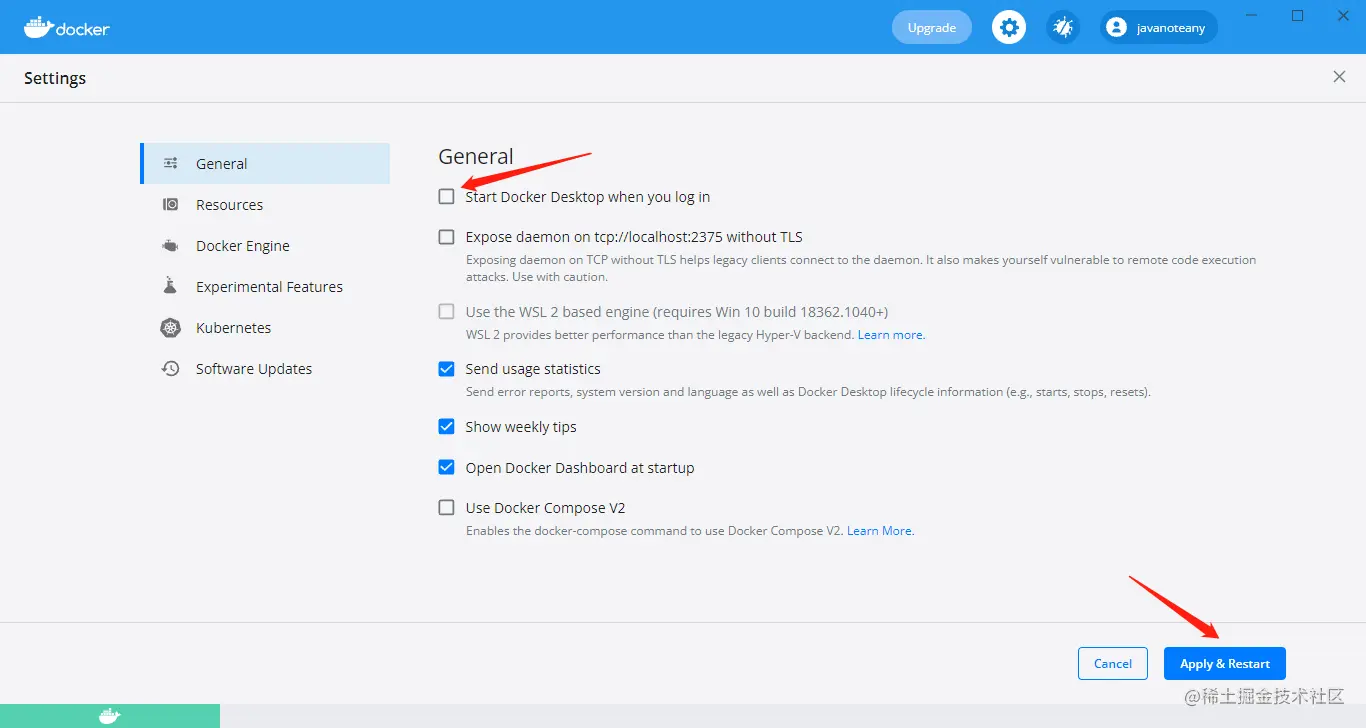Open the Kubernetes settings tab
Viewport: 1366px width, 728px height.
click(265, 327)
